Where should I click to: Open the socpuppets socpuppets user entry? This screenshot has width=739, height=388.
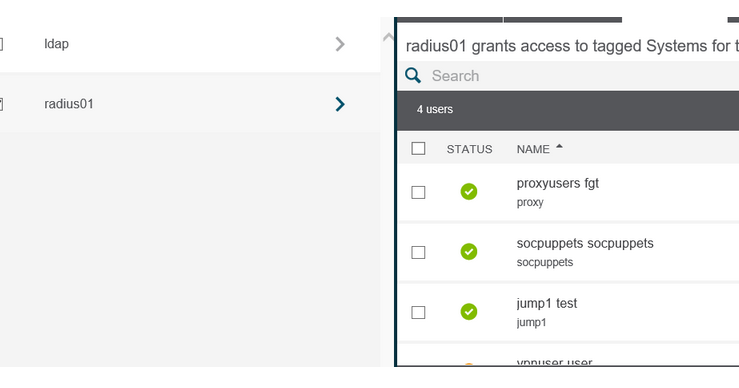(x=585, y=243)
